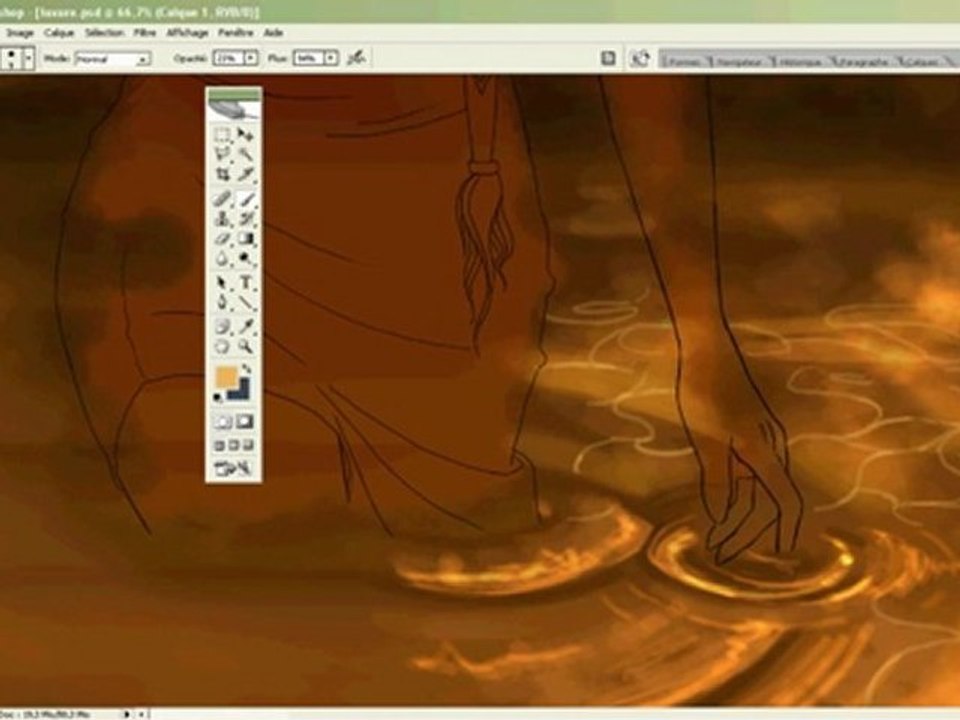Select the Magic Wand tool
960x720 pixels.
246,155
